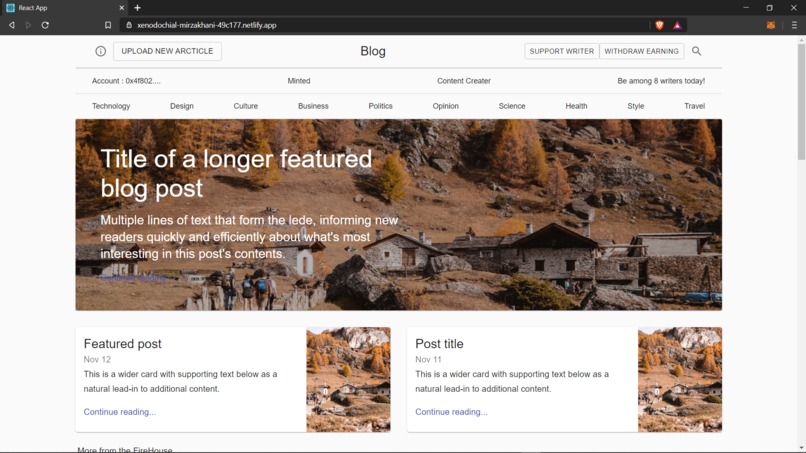This screenshot has height=453, width=806.
Task: Reload the page with refresh icon
Action: click(x=45, y=25)
